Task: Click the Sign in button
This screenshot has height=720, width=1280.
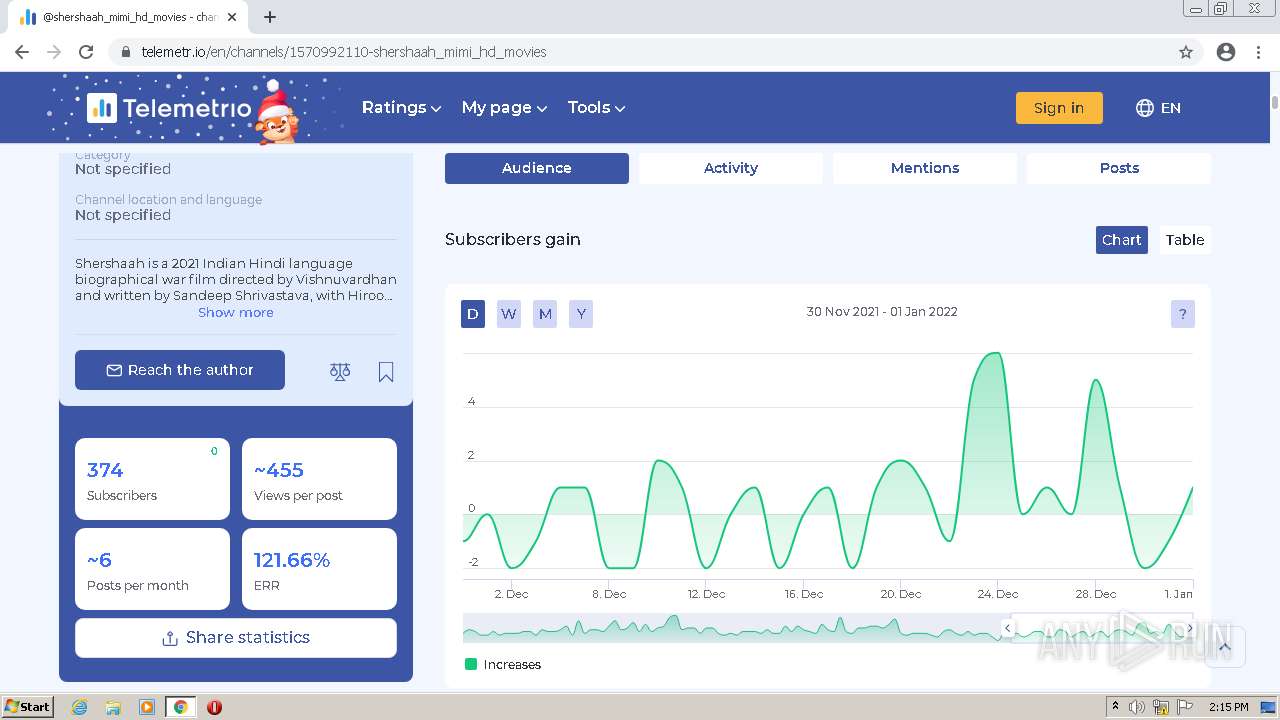Action: [x=1059, y=108]
